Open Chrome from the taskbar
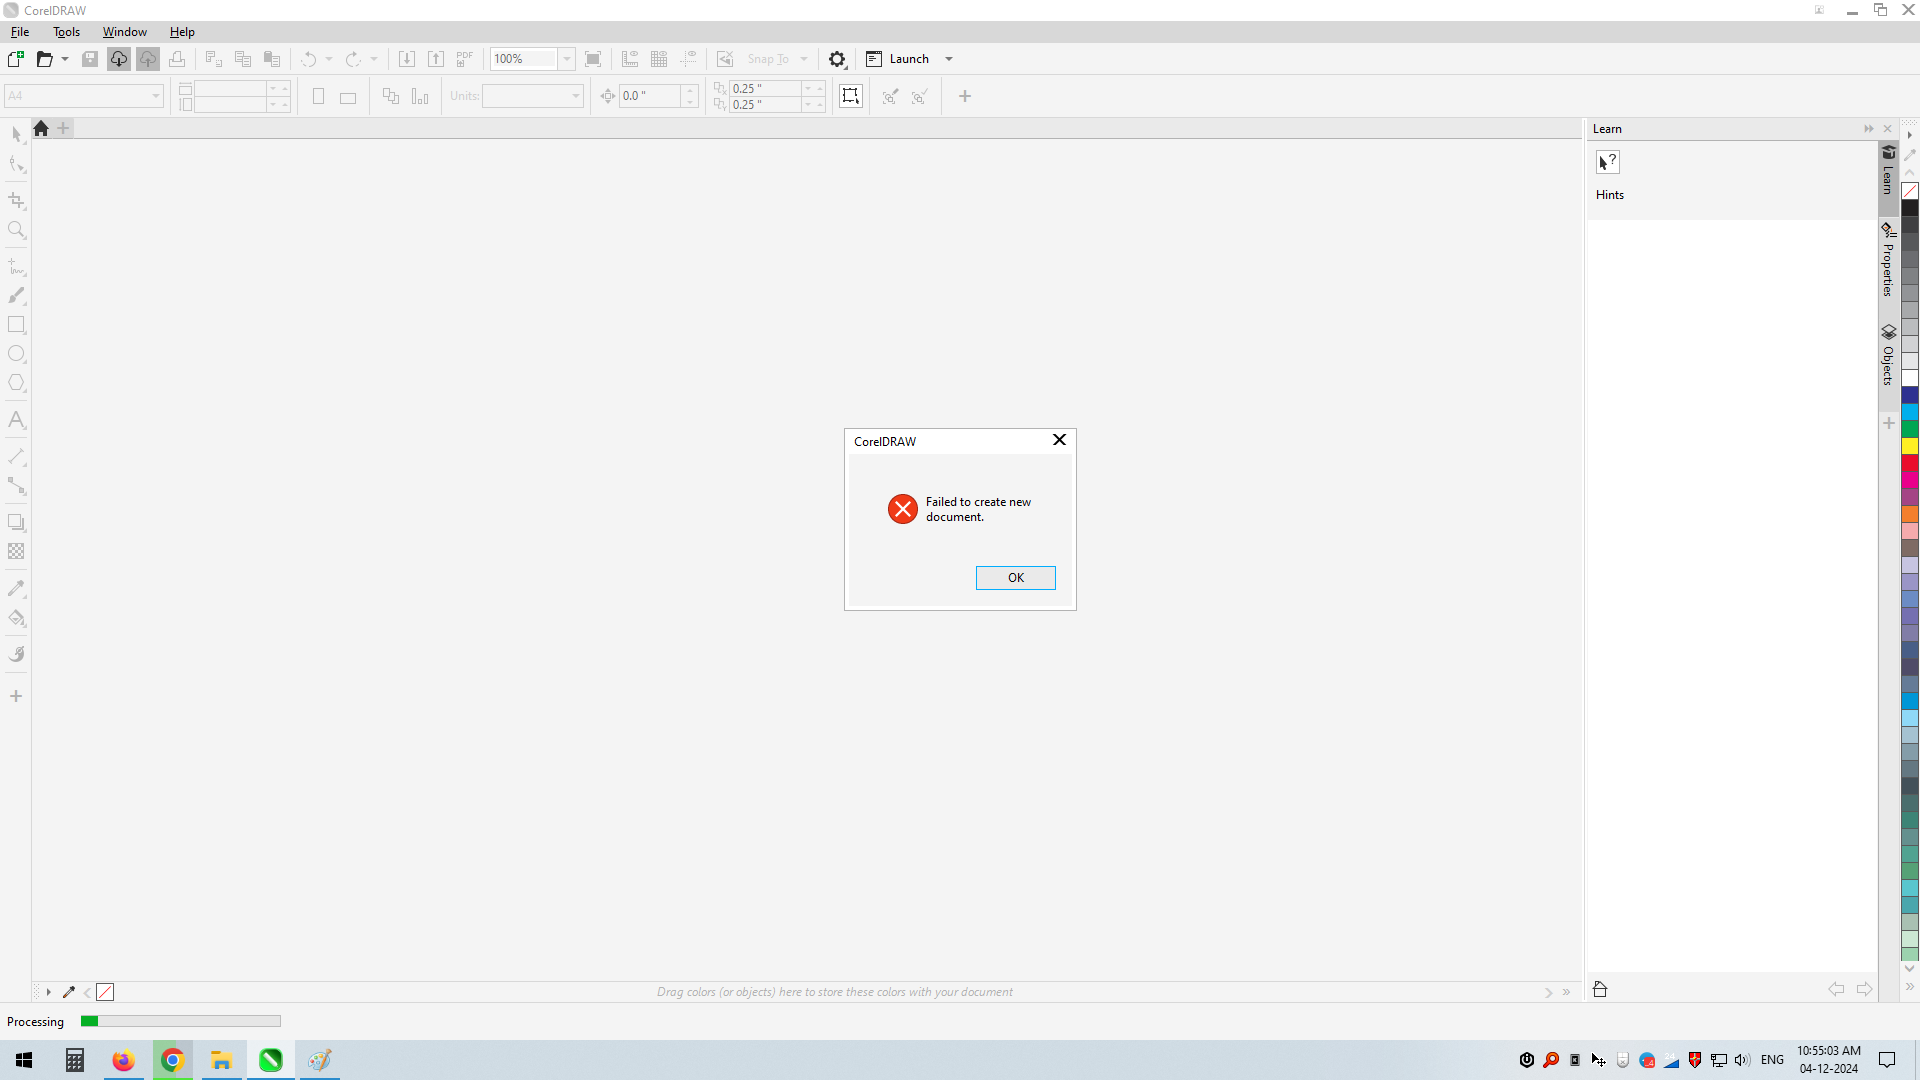 [x=172, y=1060]
